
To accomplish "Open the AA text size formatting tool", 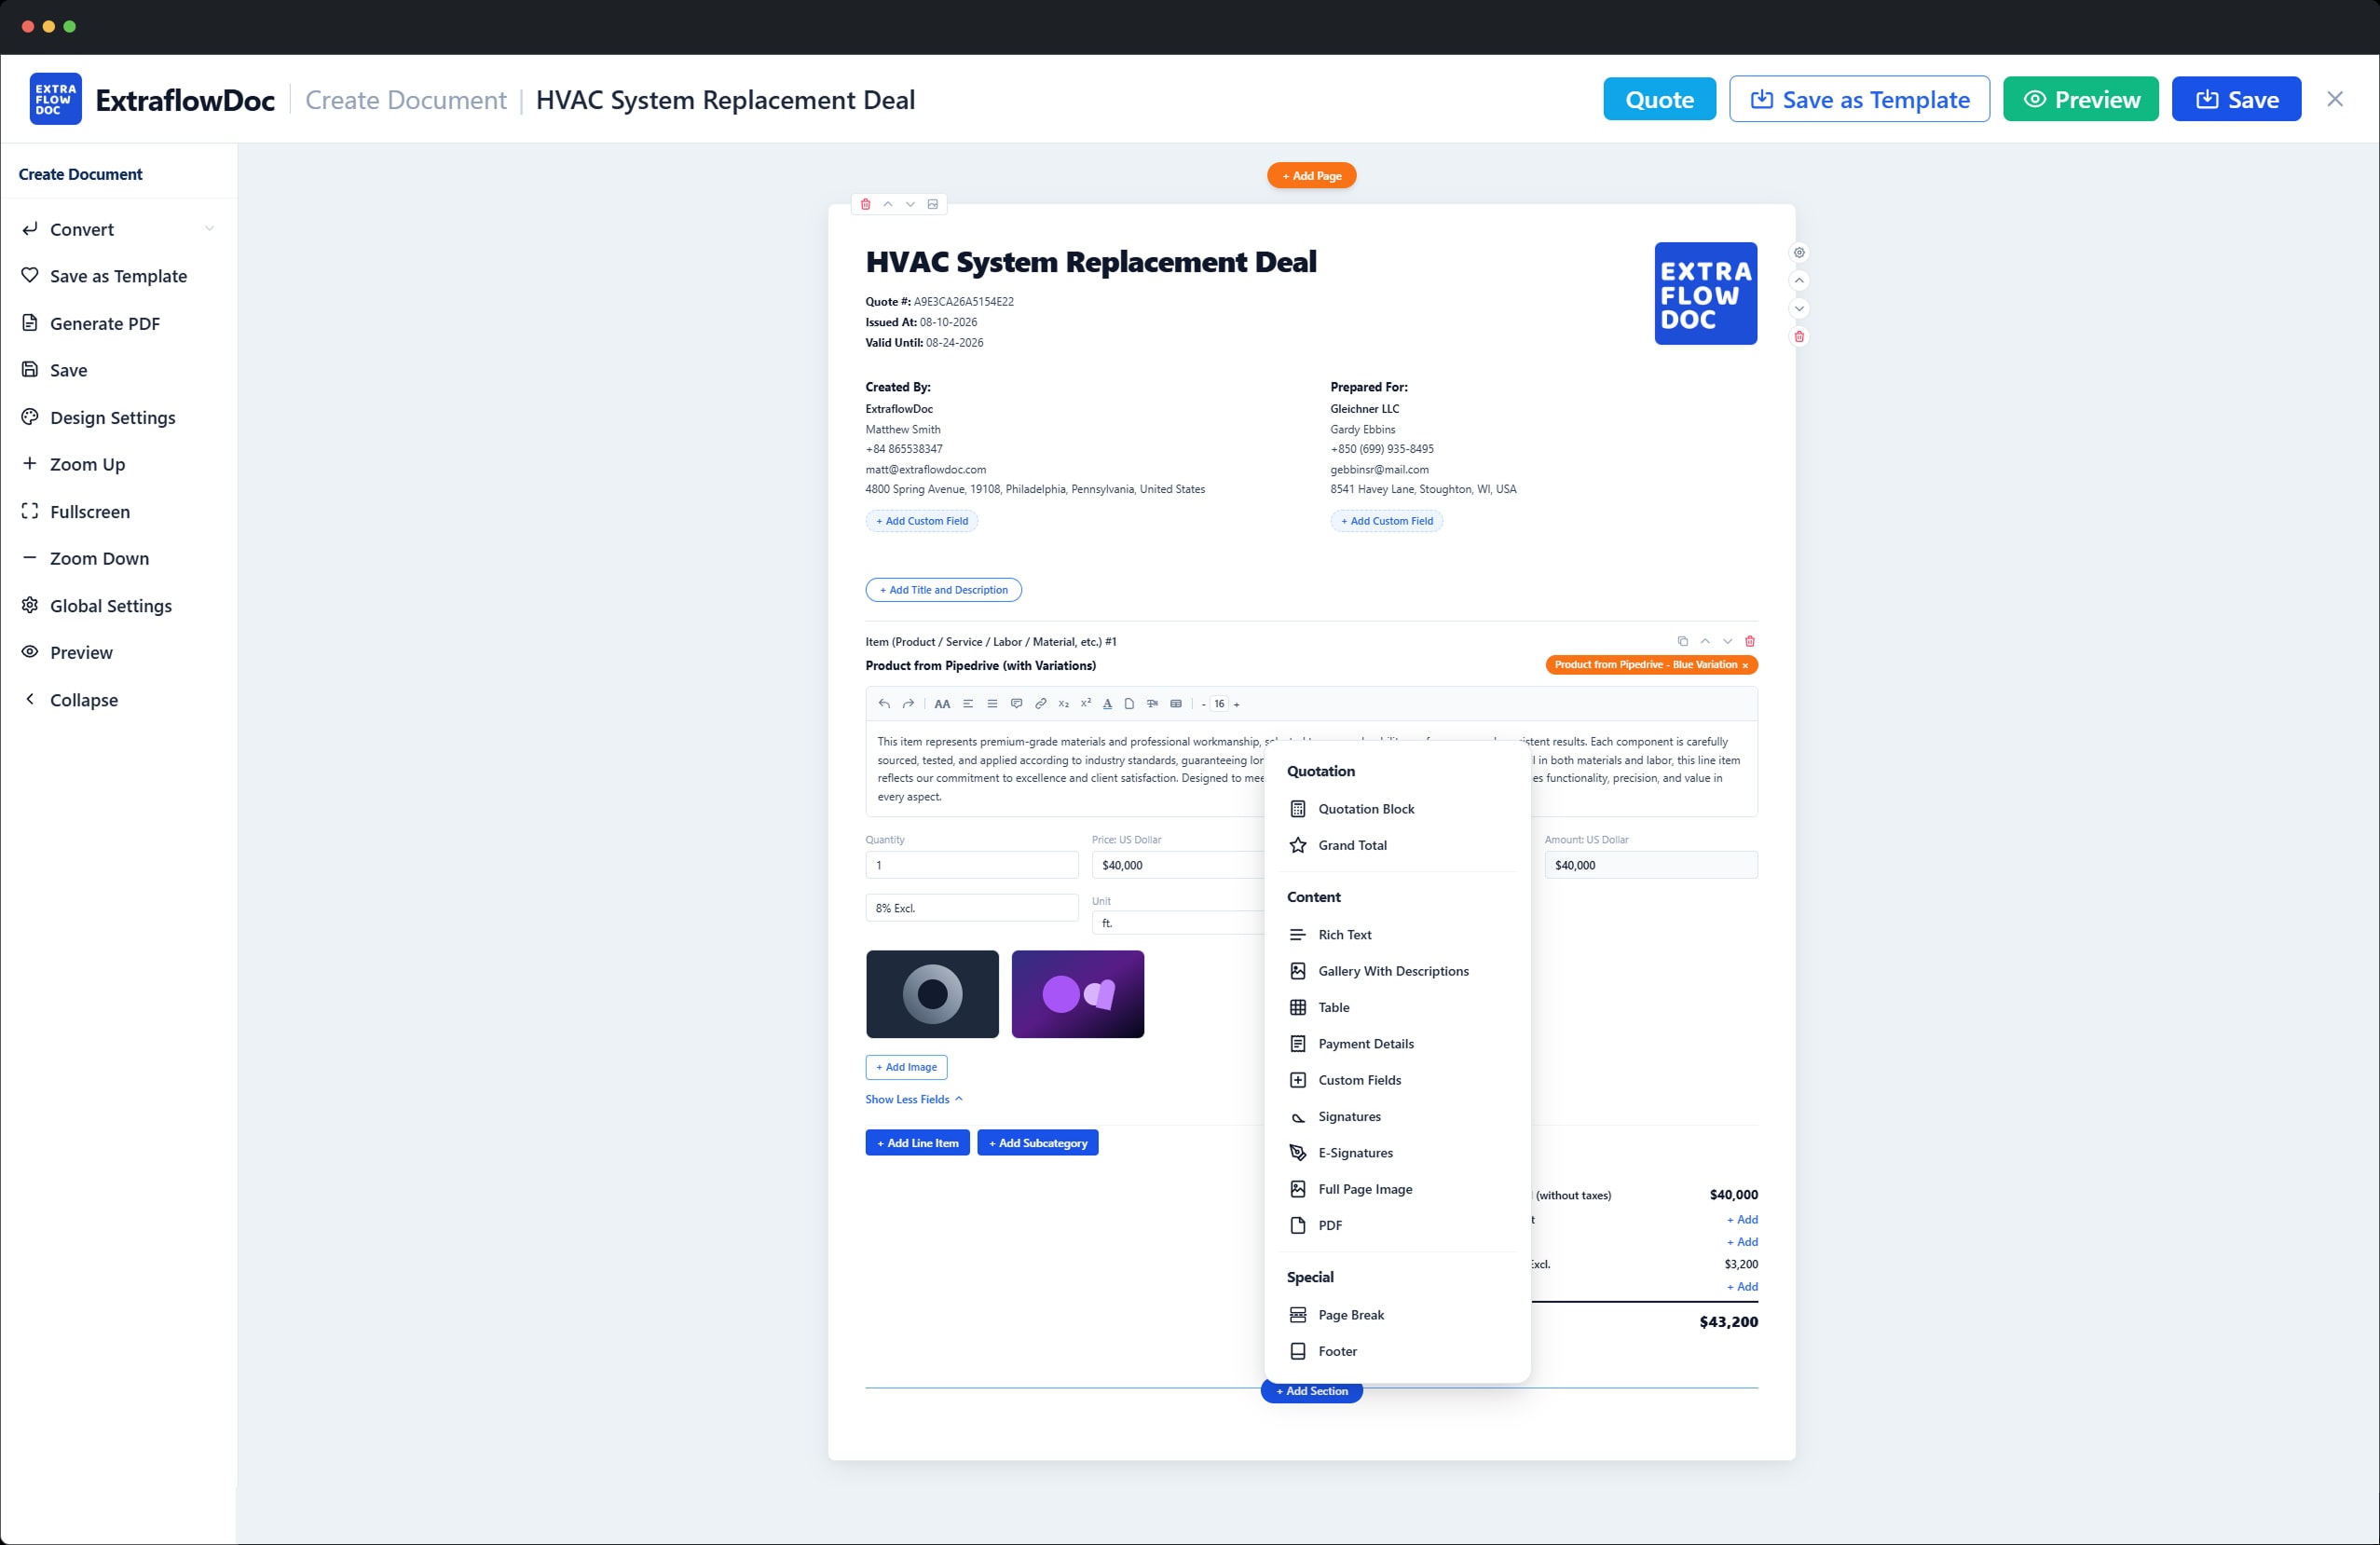I will click(x=942, y=704).
